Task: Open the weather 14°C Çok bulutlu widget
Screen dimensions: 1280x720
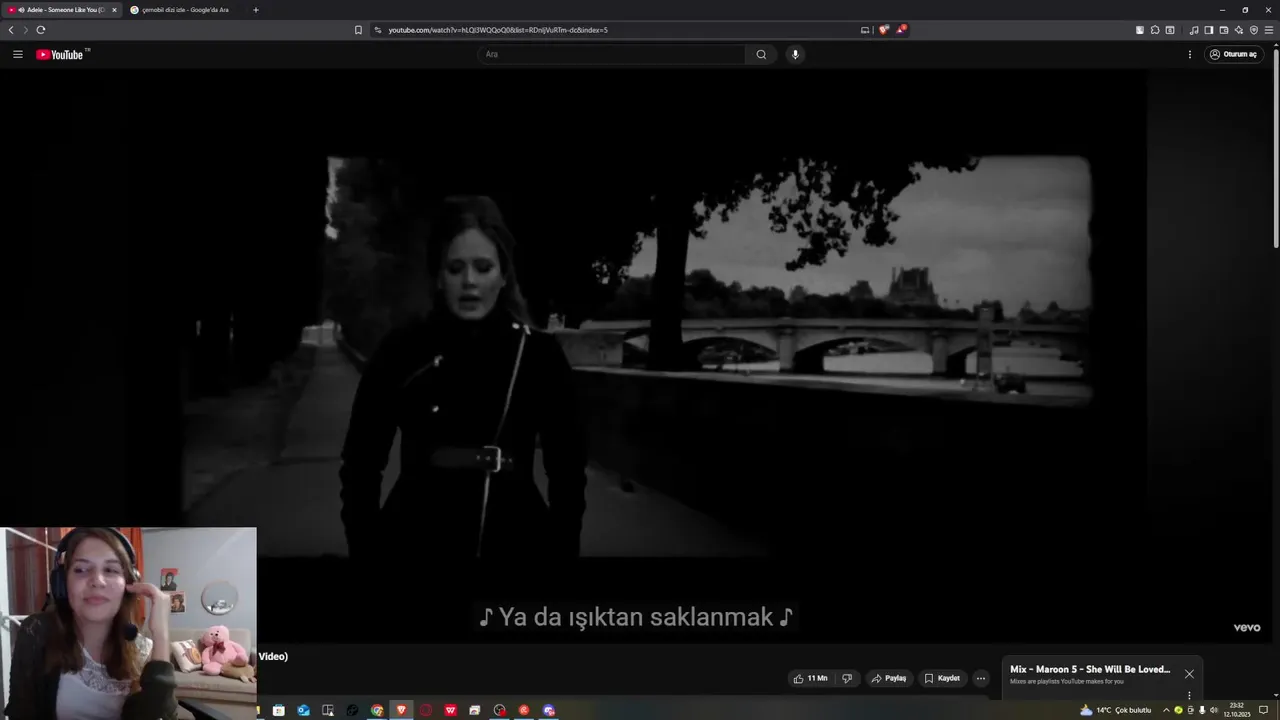Action: click(1115, 710)
